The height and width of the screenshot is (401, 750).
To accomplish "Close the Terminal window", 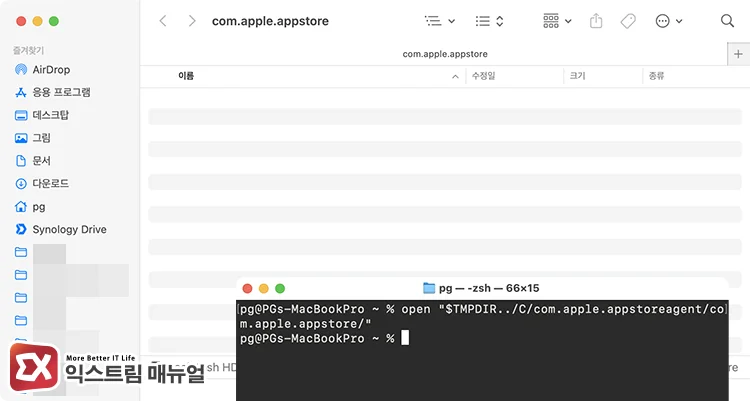I will [247, 289].
